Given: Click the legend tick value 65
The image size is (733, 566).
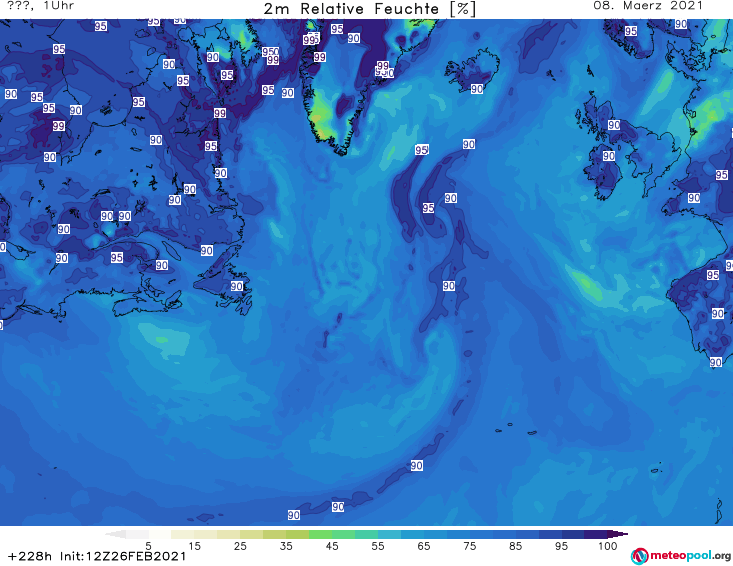Looking at the screenshot, I should point(424,546).
